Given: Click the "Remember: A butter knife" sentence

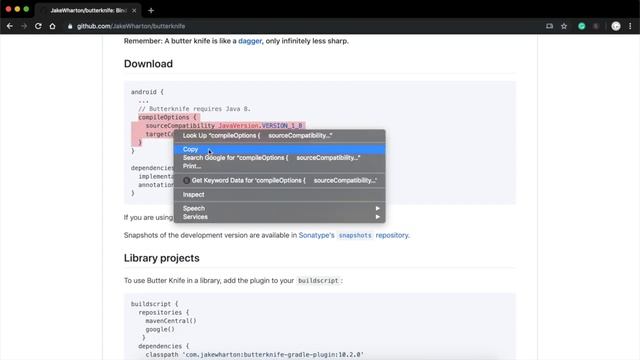Looking at the screenshot, I should pos(236,41).
